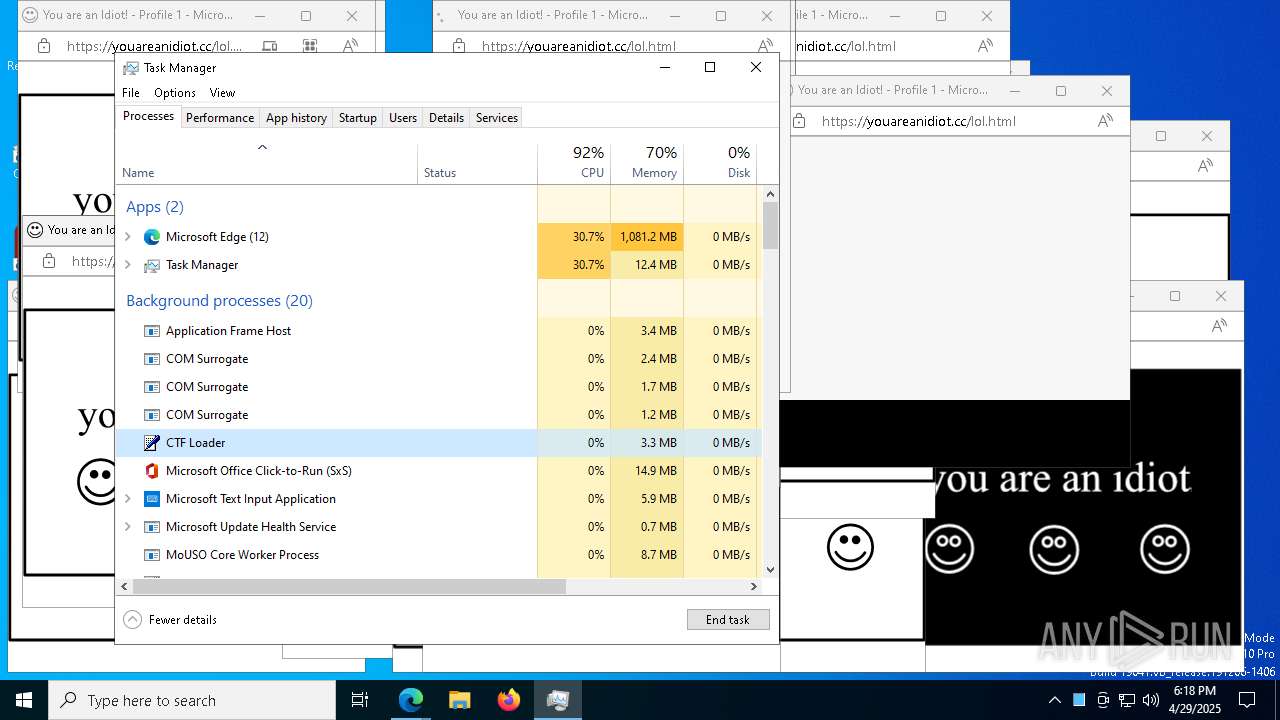Open the notification center icon
The height and width of the screenshot is (720, 1280).
coord(1246,700)
